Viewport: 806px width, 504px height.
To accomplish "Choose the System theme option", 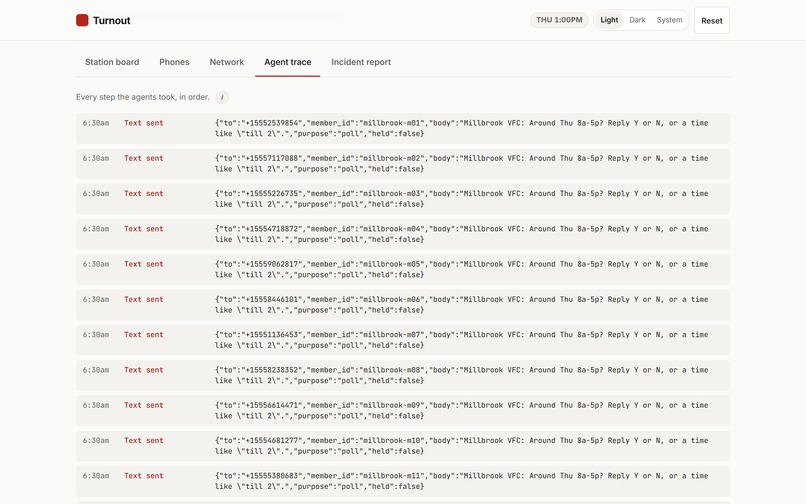I will [x=669, y=20].
